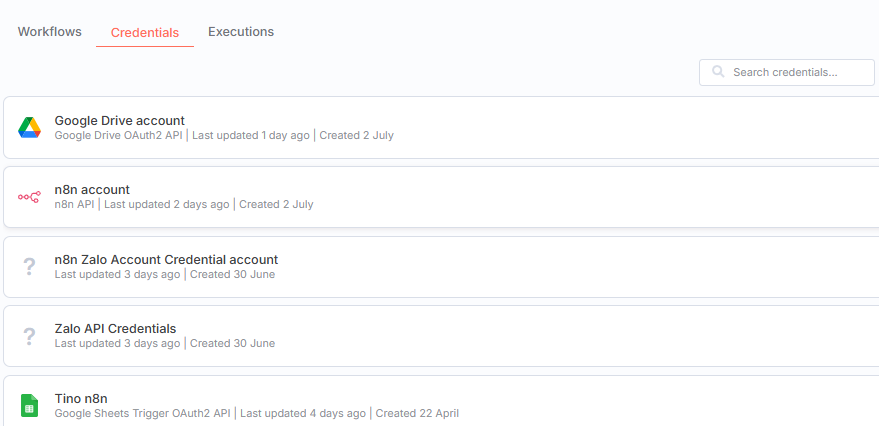Open the Executions tab
This screenshot has height=426, width=879.
pyautogui.click(x=241, y=31)
